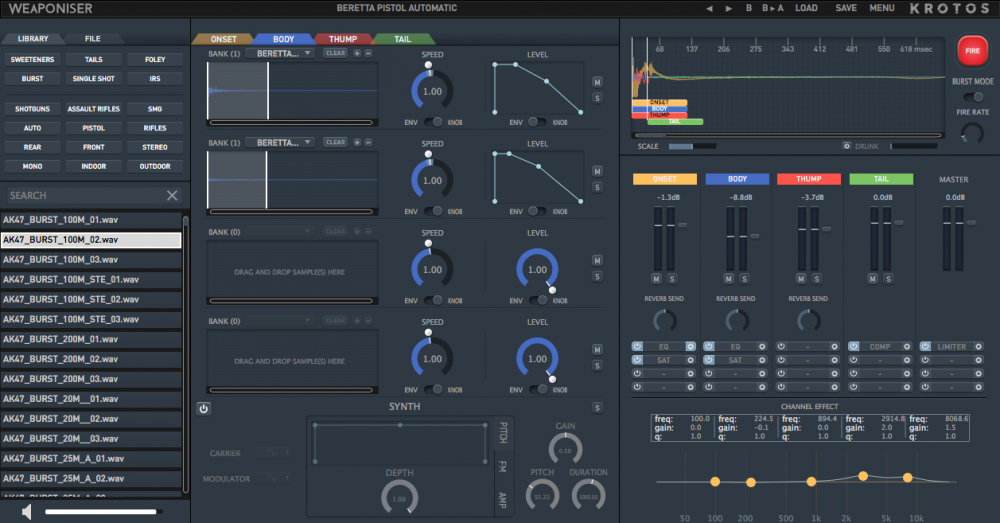1000x523 pixels.
Task: Click the ASSAULT RIFLES filter button
Action: [x=94, y=109]
